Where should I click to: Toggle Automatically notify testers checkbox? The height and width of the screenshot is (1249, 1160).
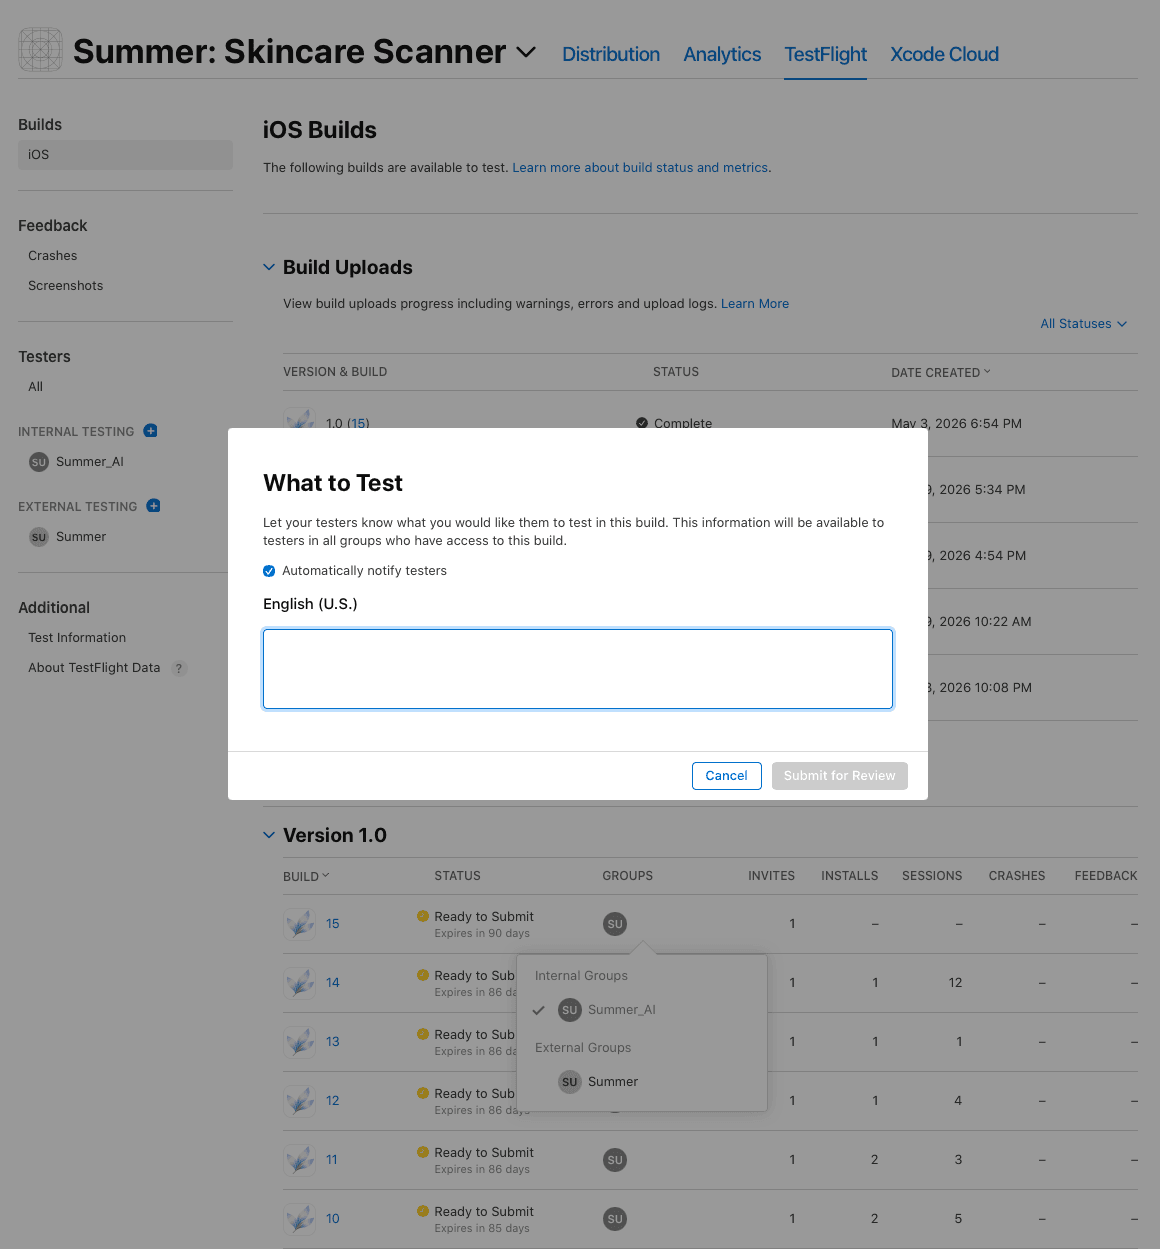point(269,571)
